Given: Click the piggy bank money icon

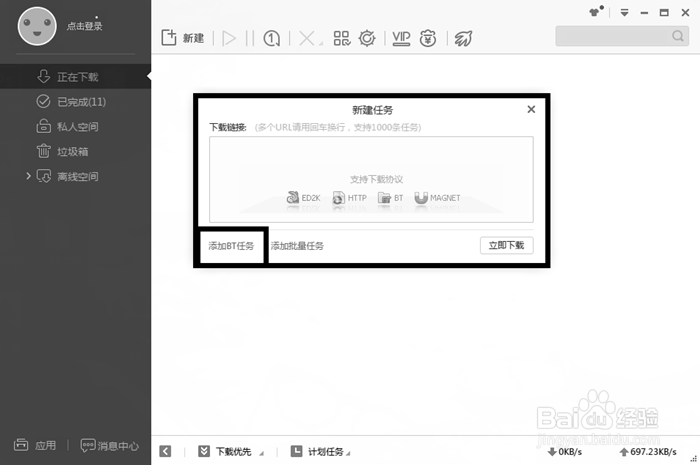Looking at the screenshot, I should coord(428,38).
